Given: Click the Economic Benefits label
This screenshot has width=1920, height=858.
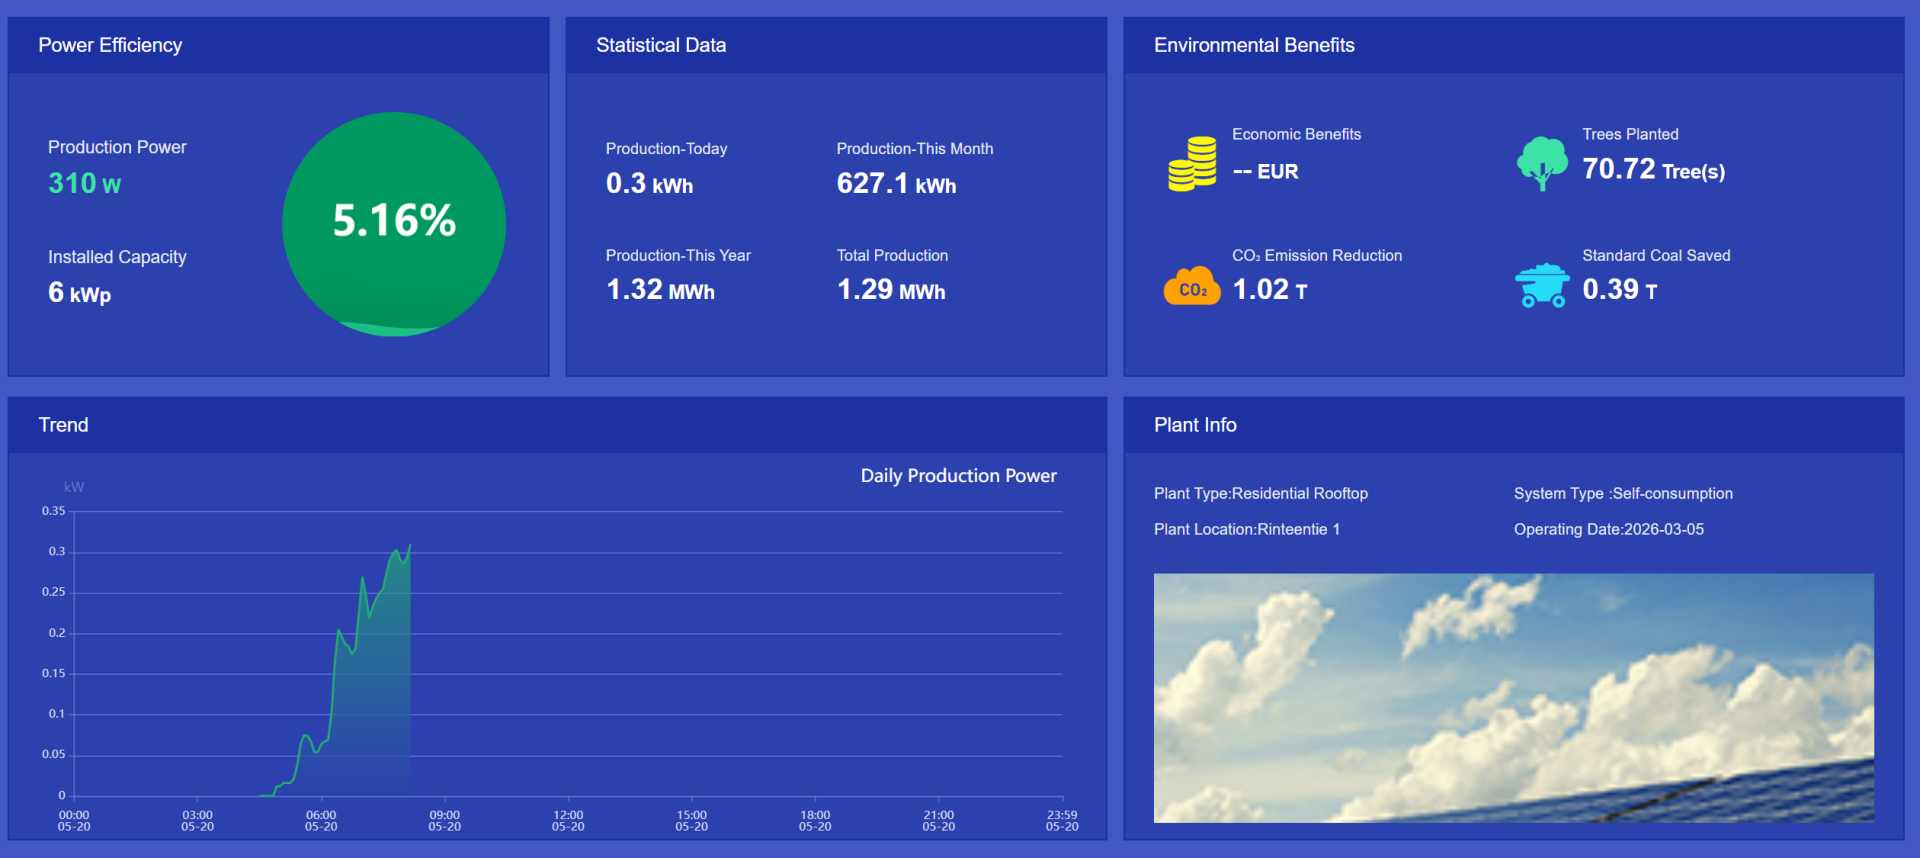Looking at the screenshot, I should point(1296,134).
